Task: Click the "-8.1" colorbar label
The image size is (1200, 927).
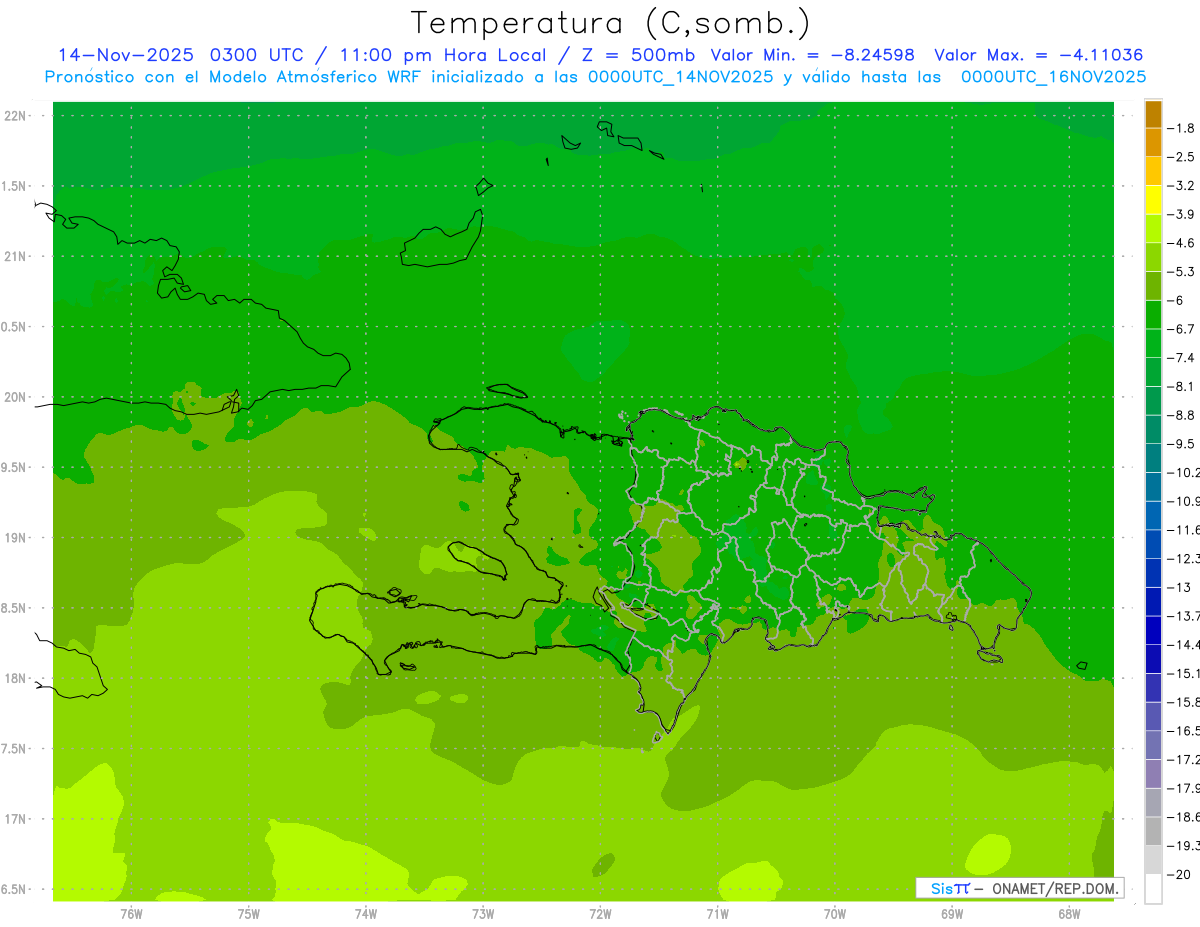Action: click(x=1180, y=387)
